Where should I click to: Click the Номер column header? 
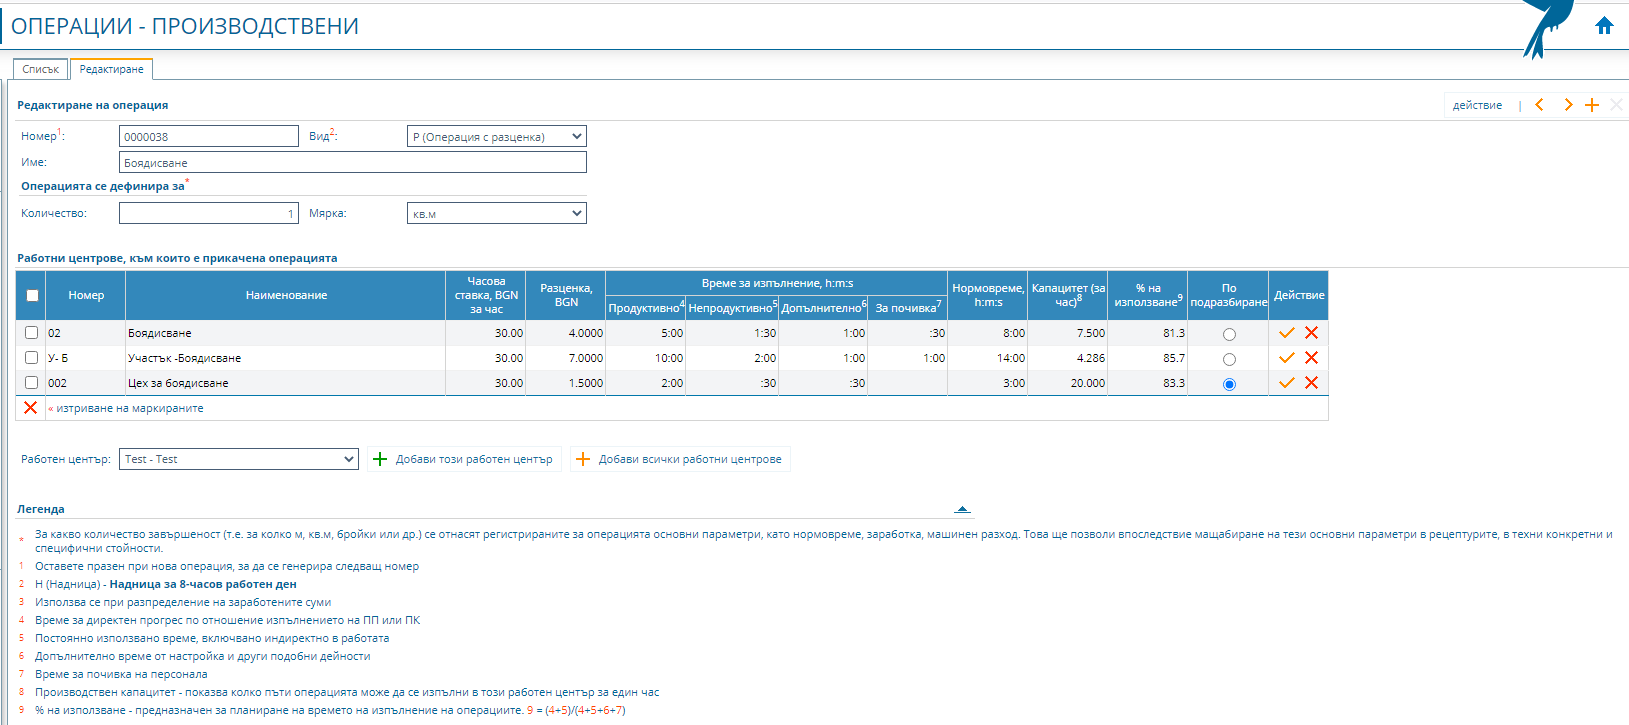pyautogui.click(x=86, y=295)
